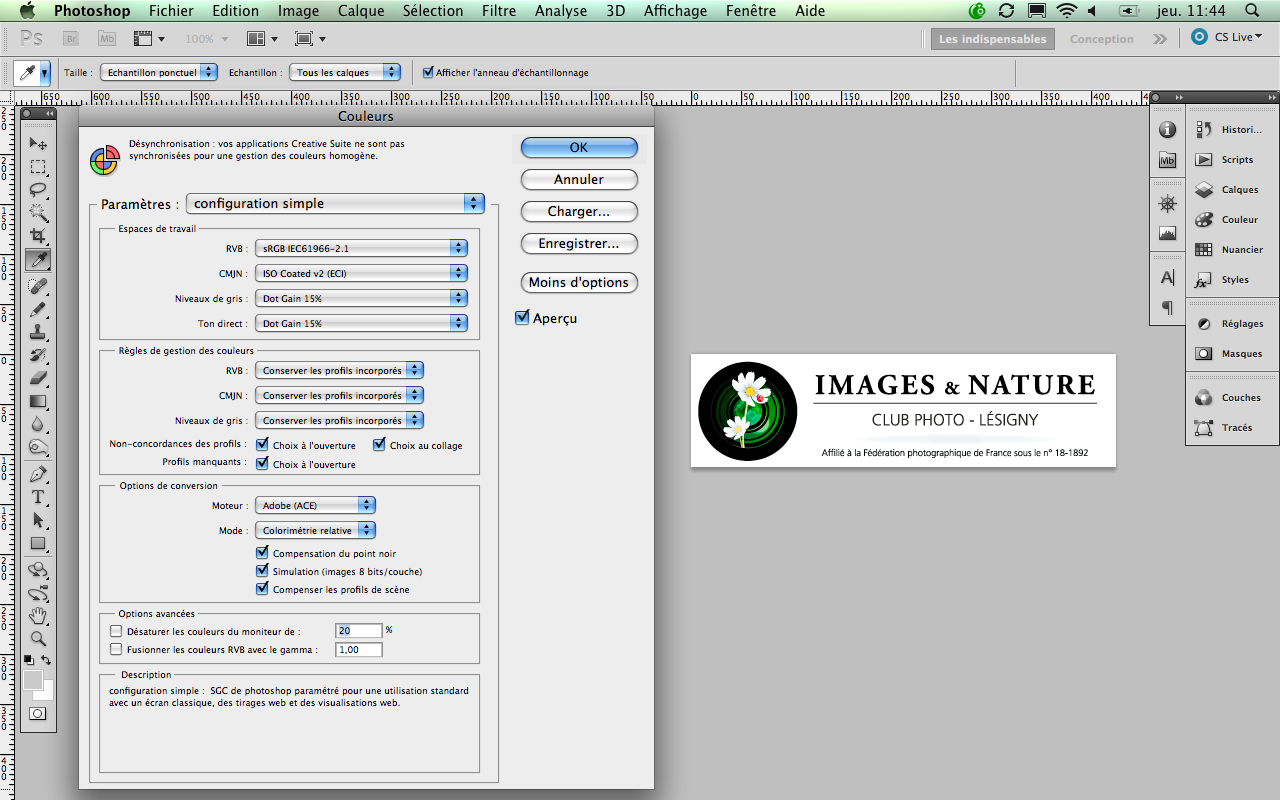Click the Annuler button

click(579, 179)
